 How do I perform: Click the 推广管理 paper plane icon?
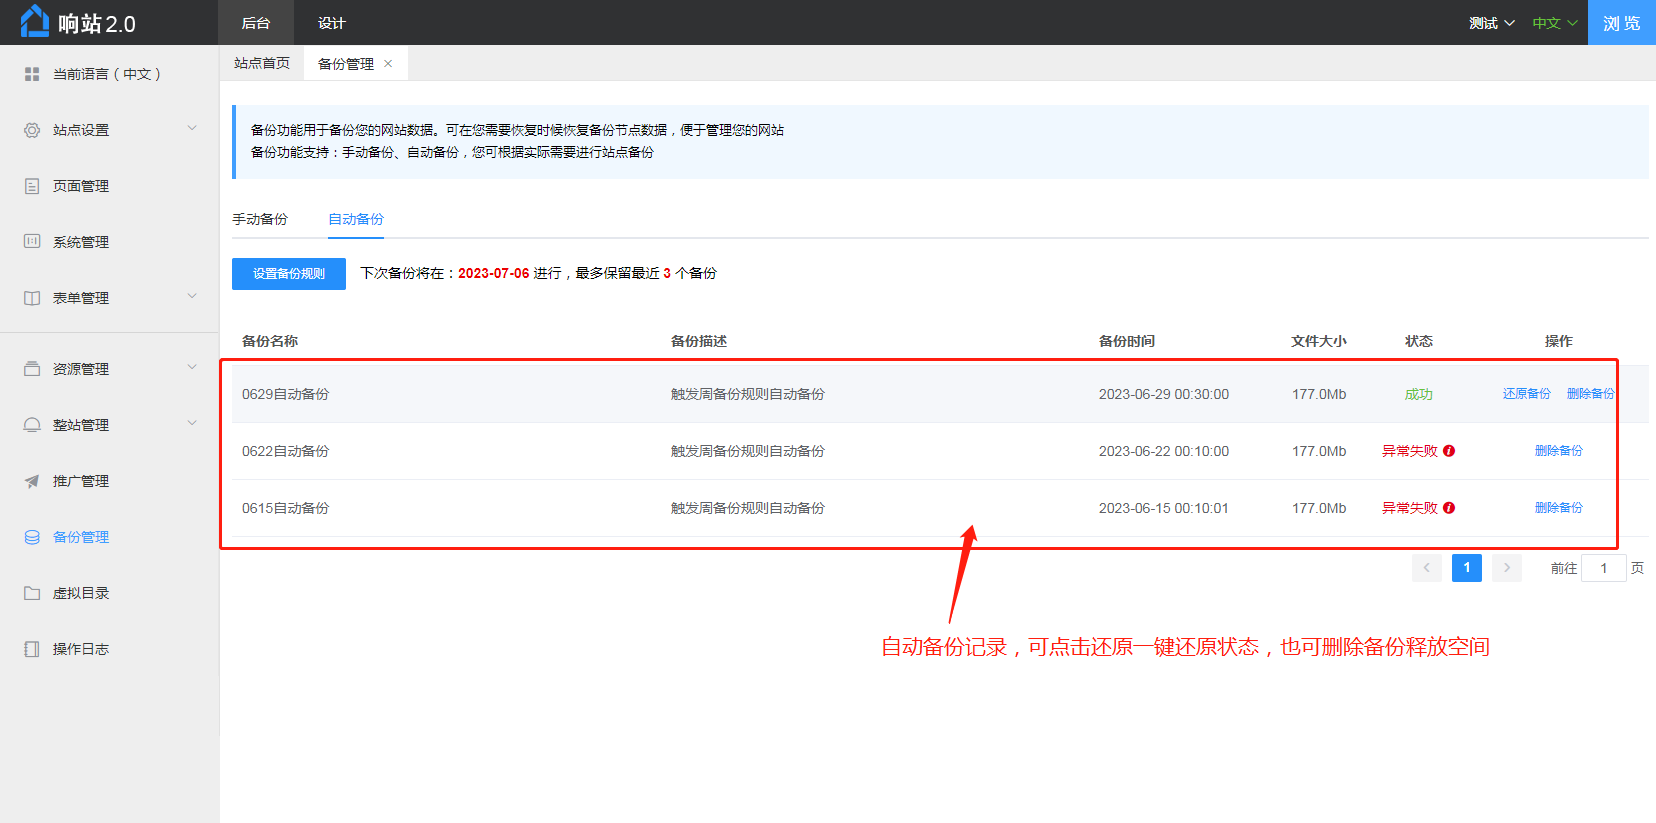(32, 481)
